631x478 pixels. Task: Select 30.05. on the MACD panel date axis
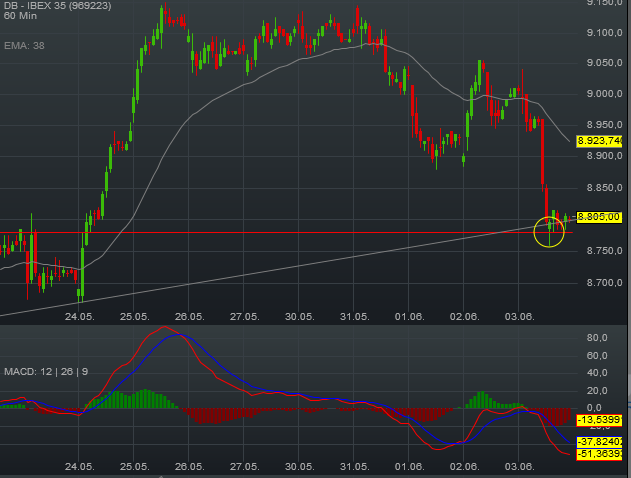pyautogui.click(x=298, y=466)
